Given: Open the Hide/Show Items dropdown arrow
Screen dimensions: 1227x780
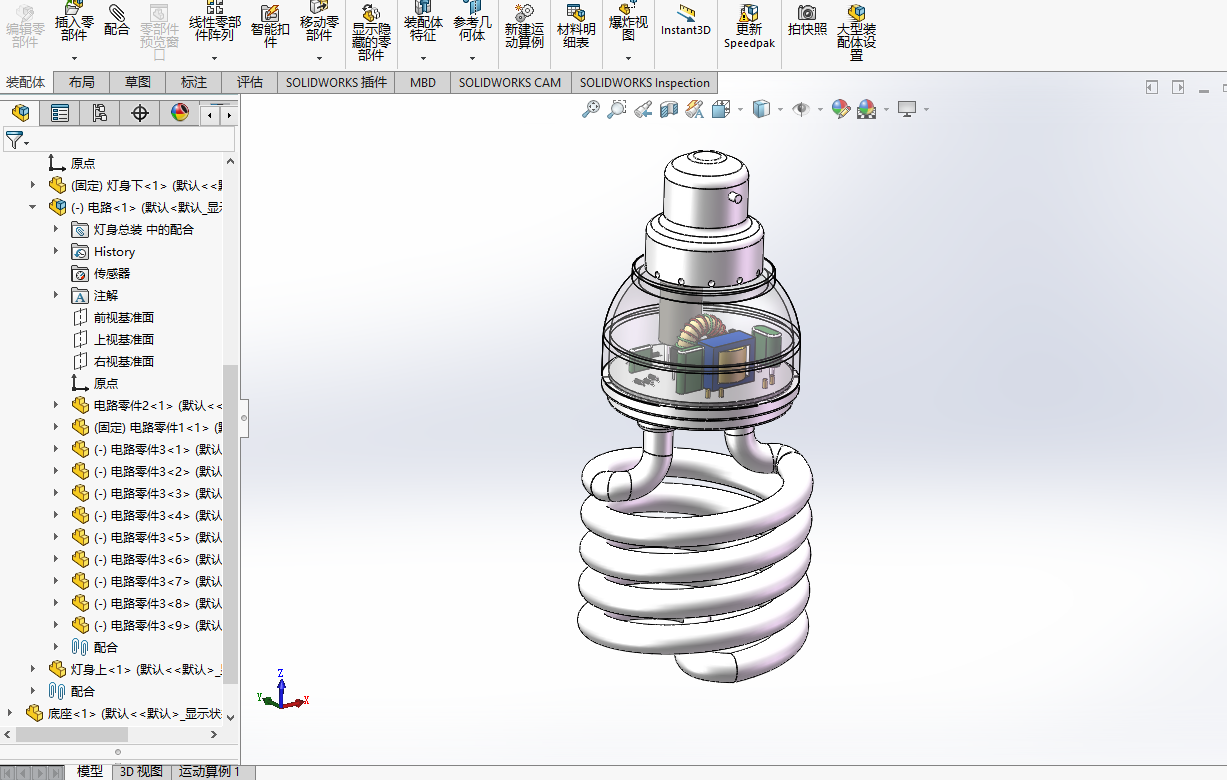Looking at the screenshot, I should pyautogui.click(x=820, y=110).
